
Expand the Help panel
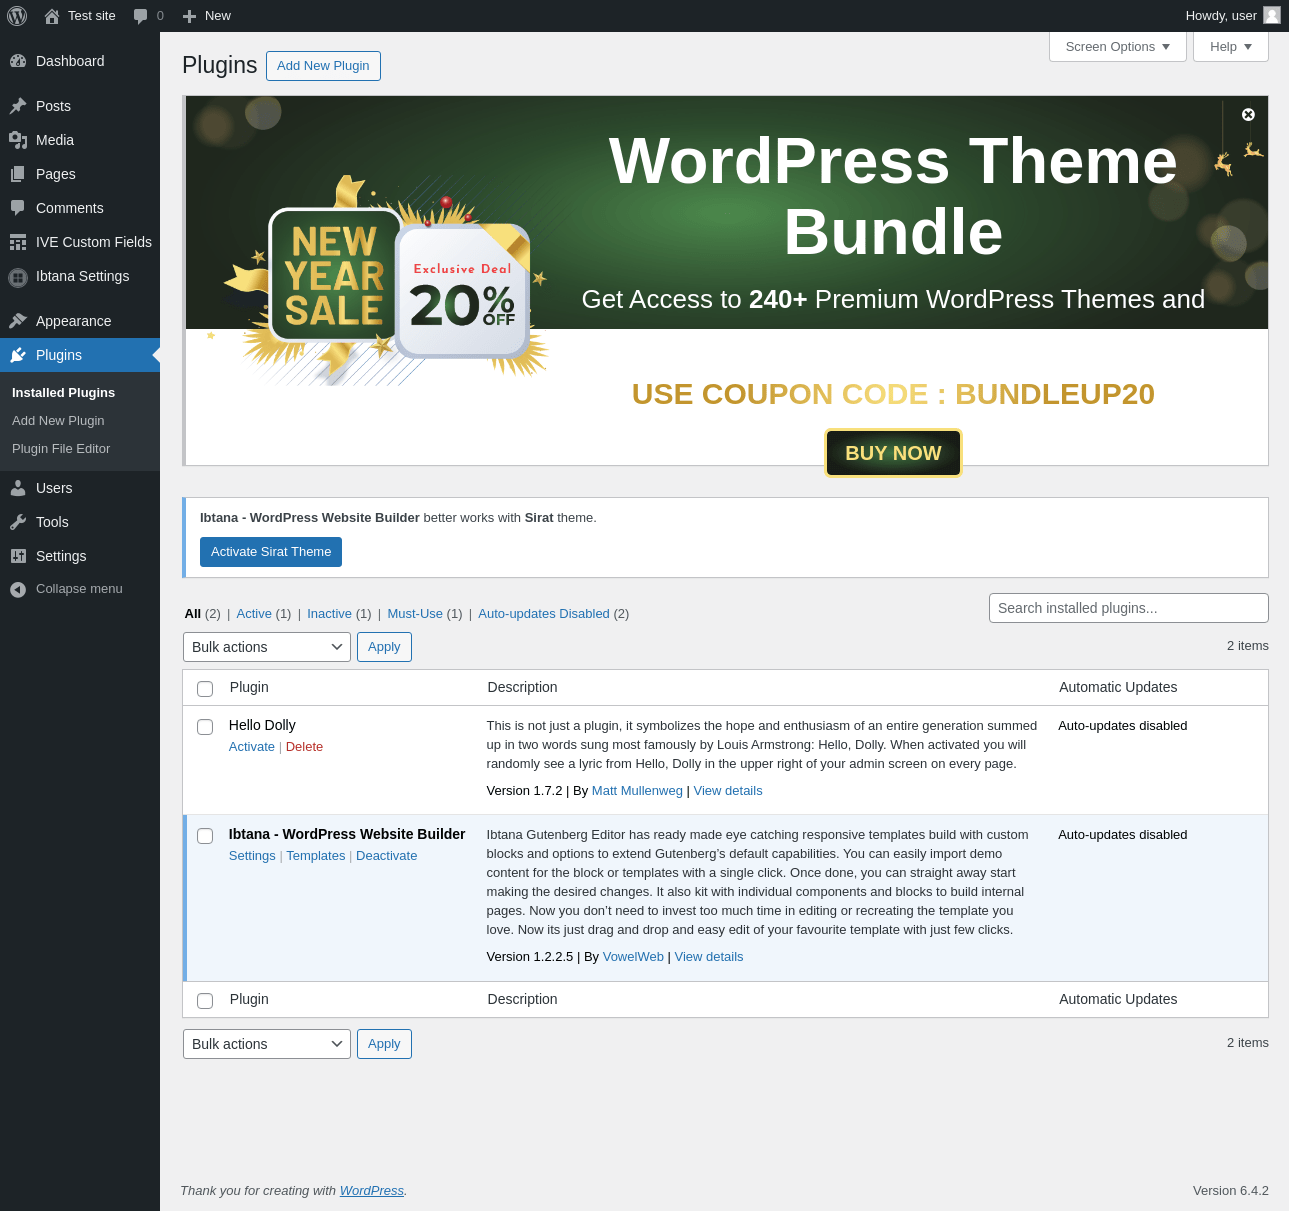point(1231,47)
